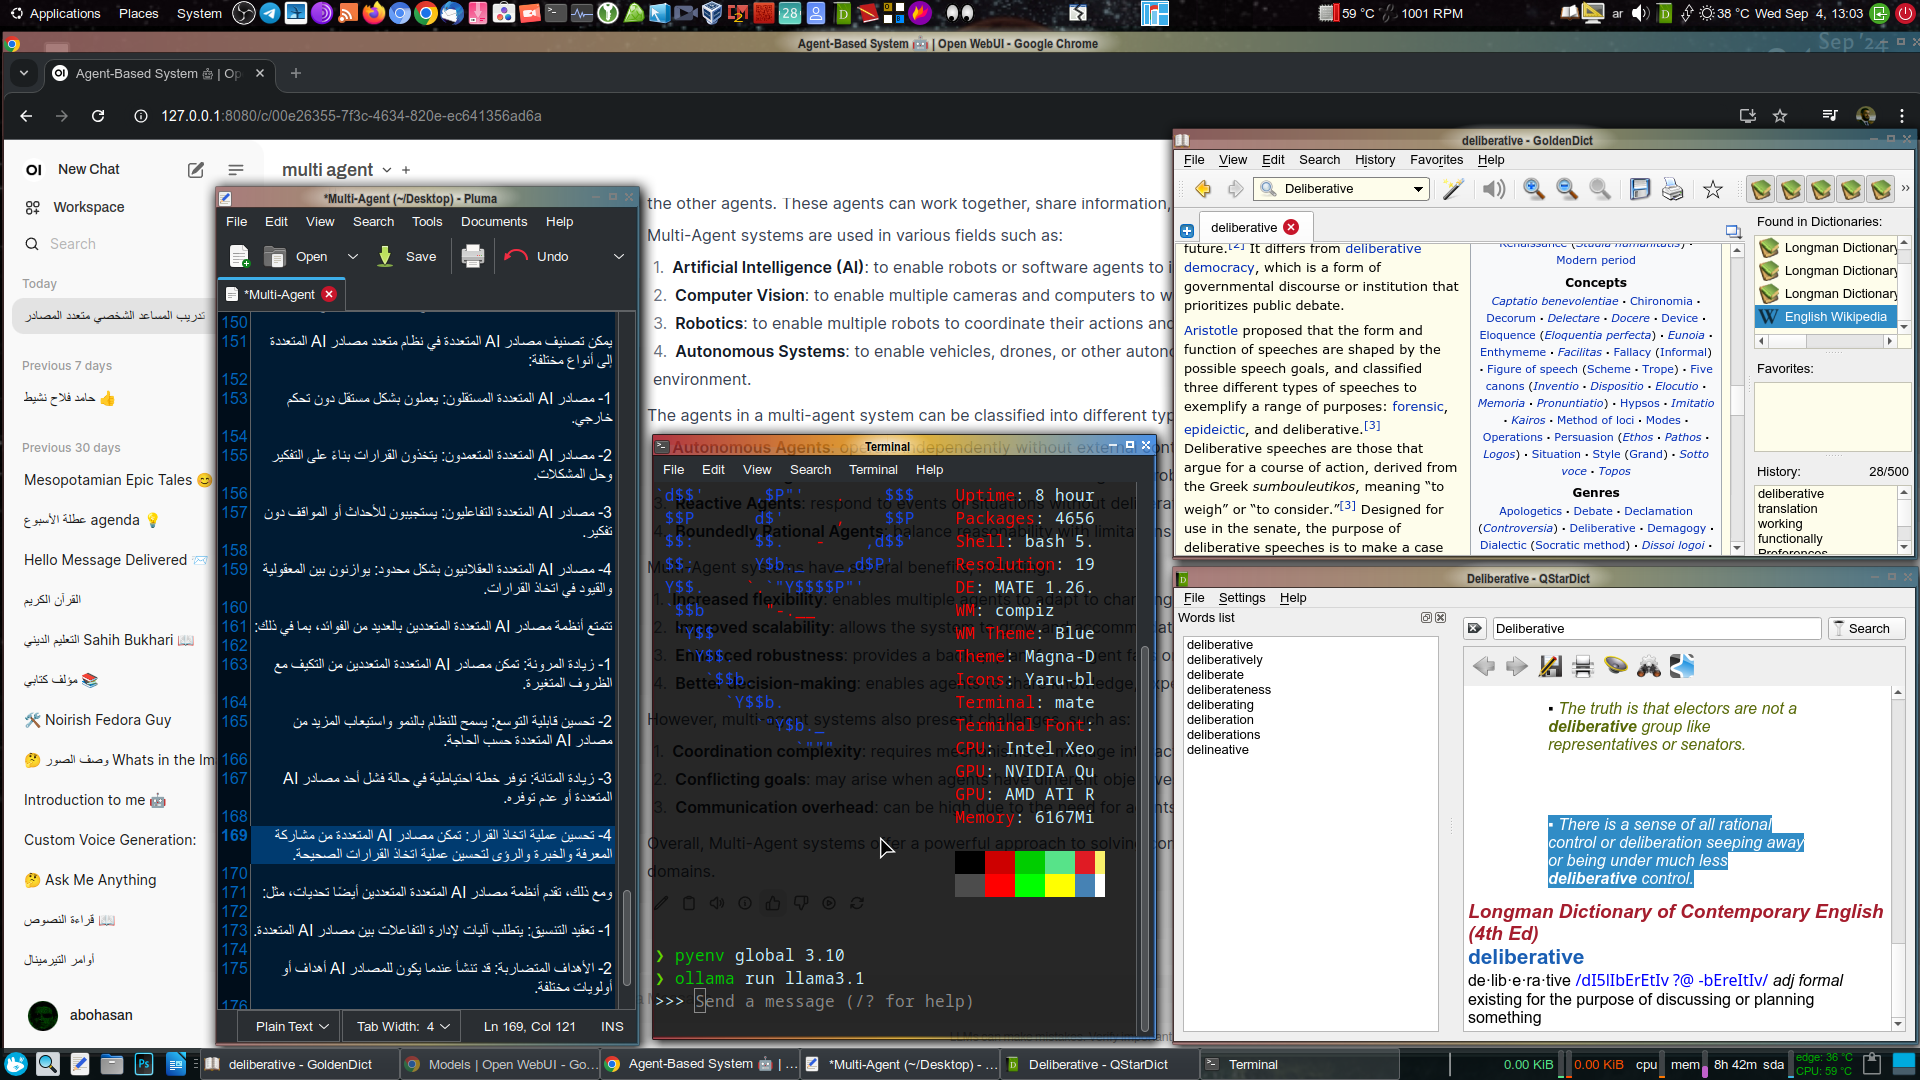
Task: Open the Aristotle link in GoldenDict article
Action: pos(1210,330)
